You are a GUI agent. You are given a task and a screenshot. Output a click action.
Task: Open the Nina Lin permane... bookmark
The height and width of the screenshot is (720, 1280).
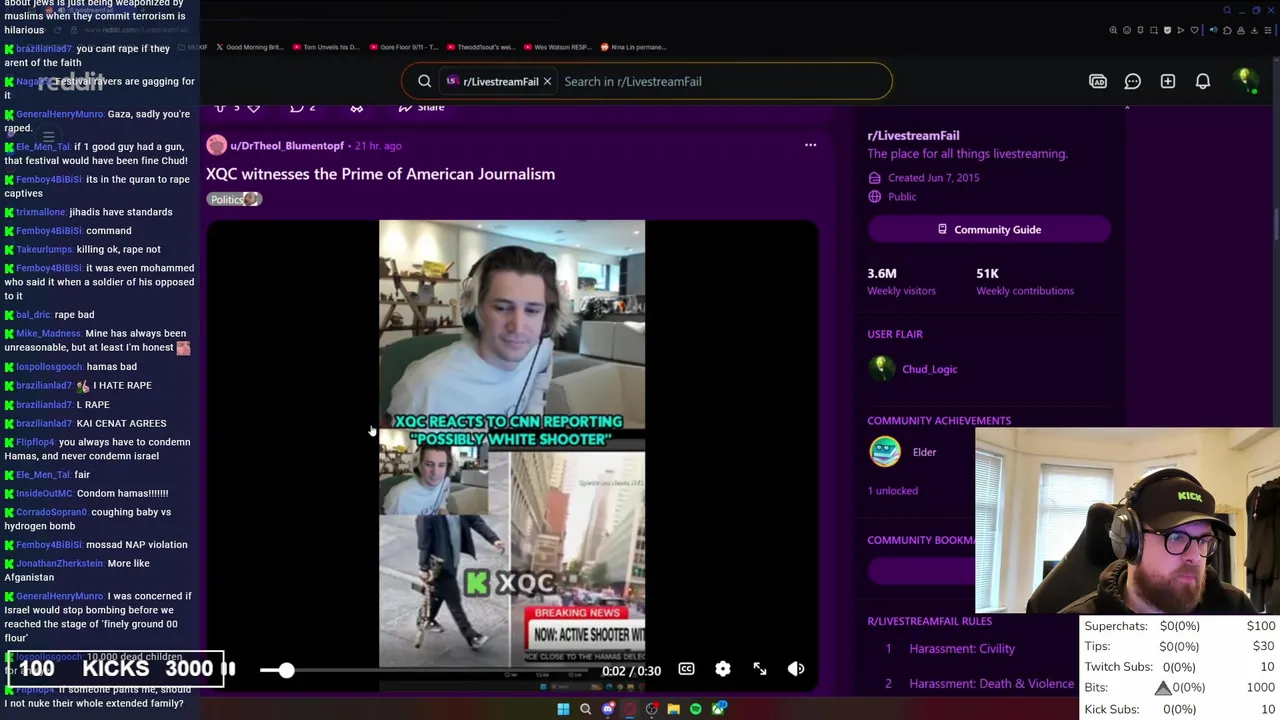[x=633, y=47]
